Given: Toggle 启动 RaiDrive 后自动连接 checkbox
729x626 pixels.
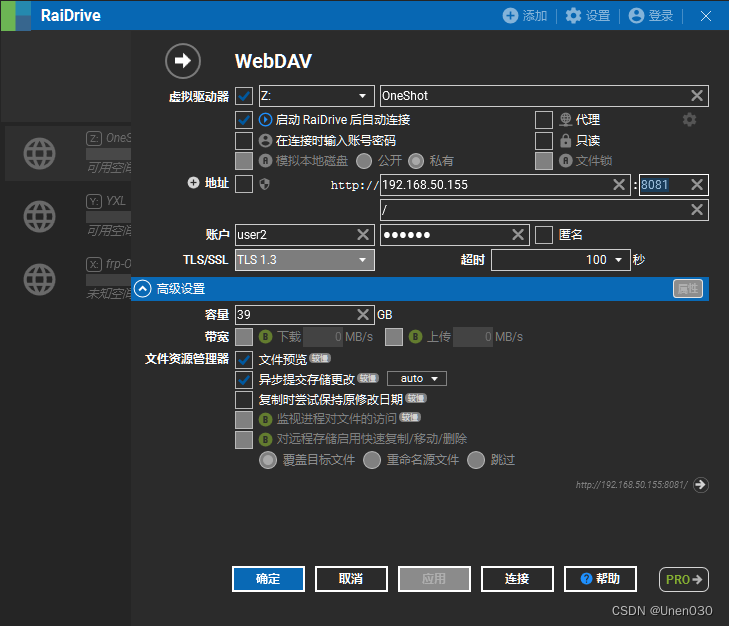Looking at the screenshot, I should pos(244,120).
